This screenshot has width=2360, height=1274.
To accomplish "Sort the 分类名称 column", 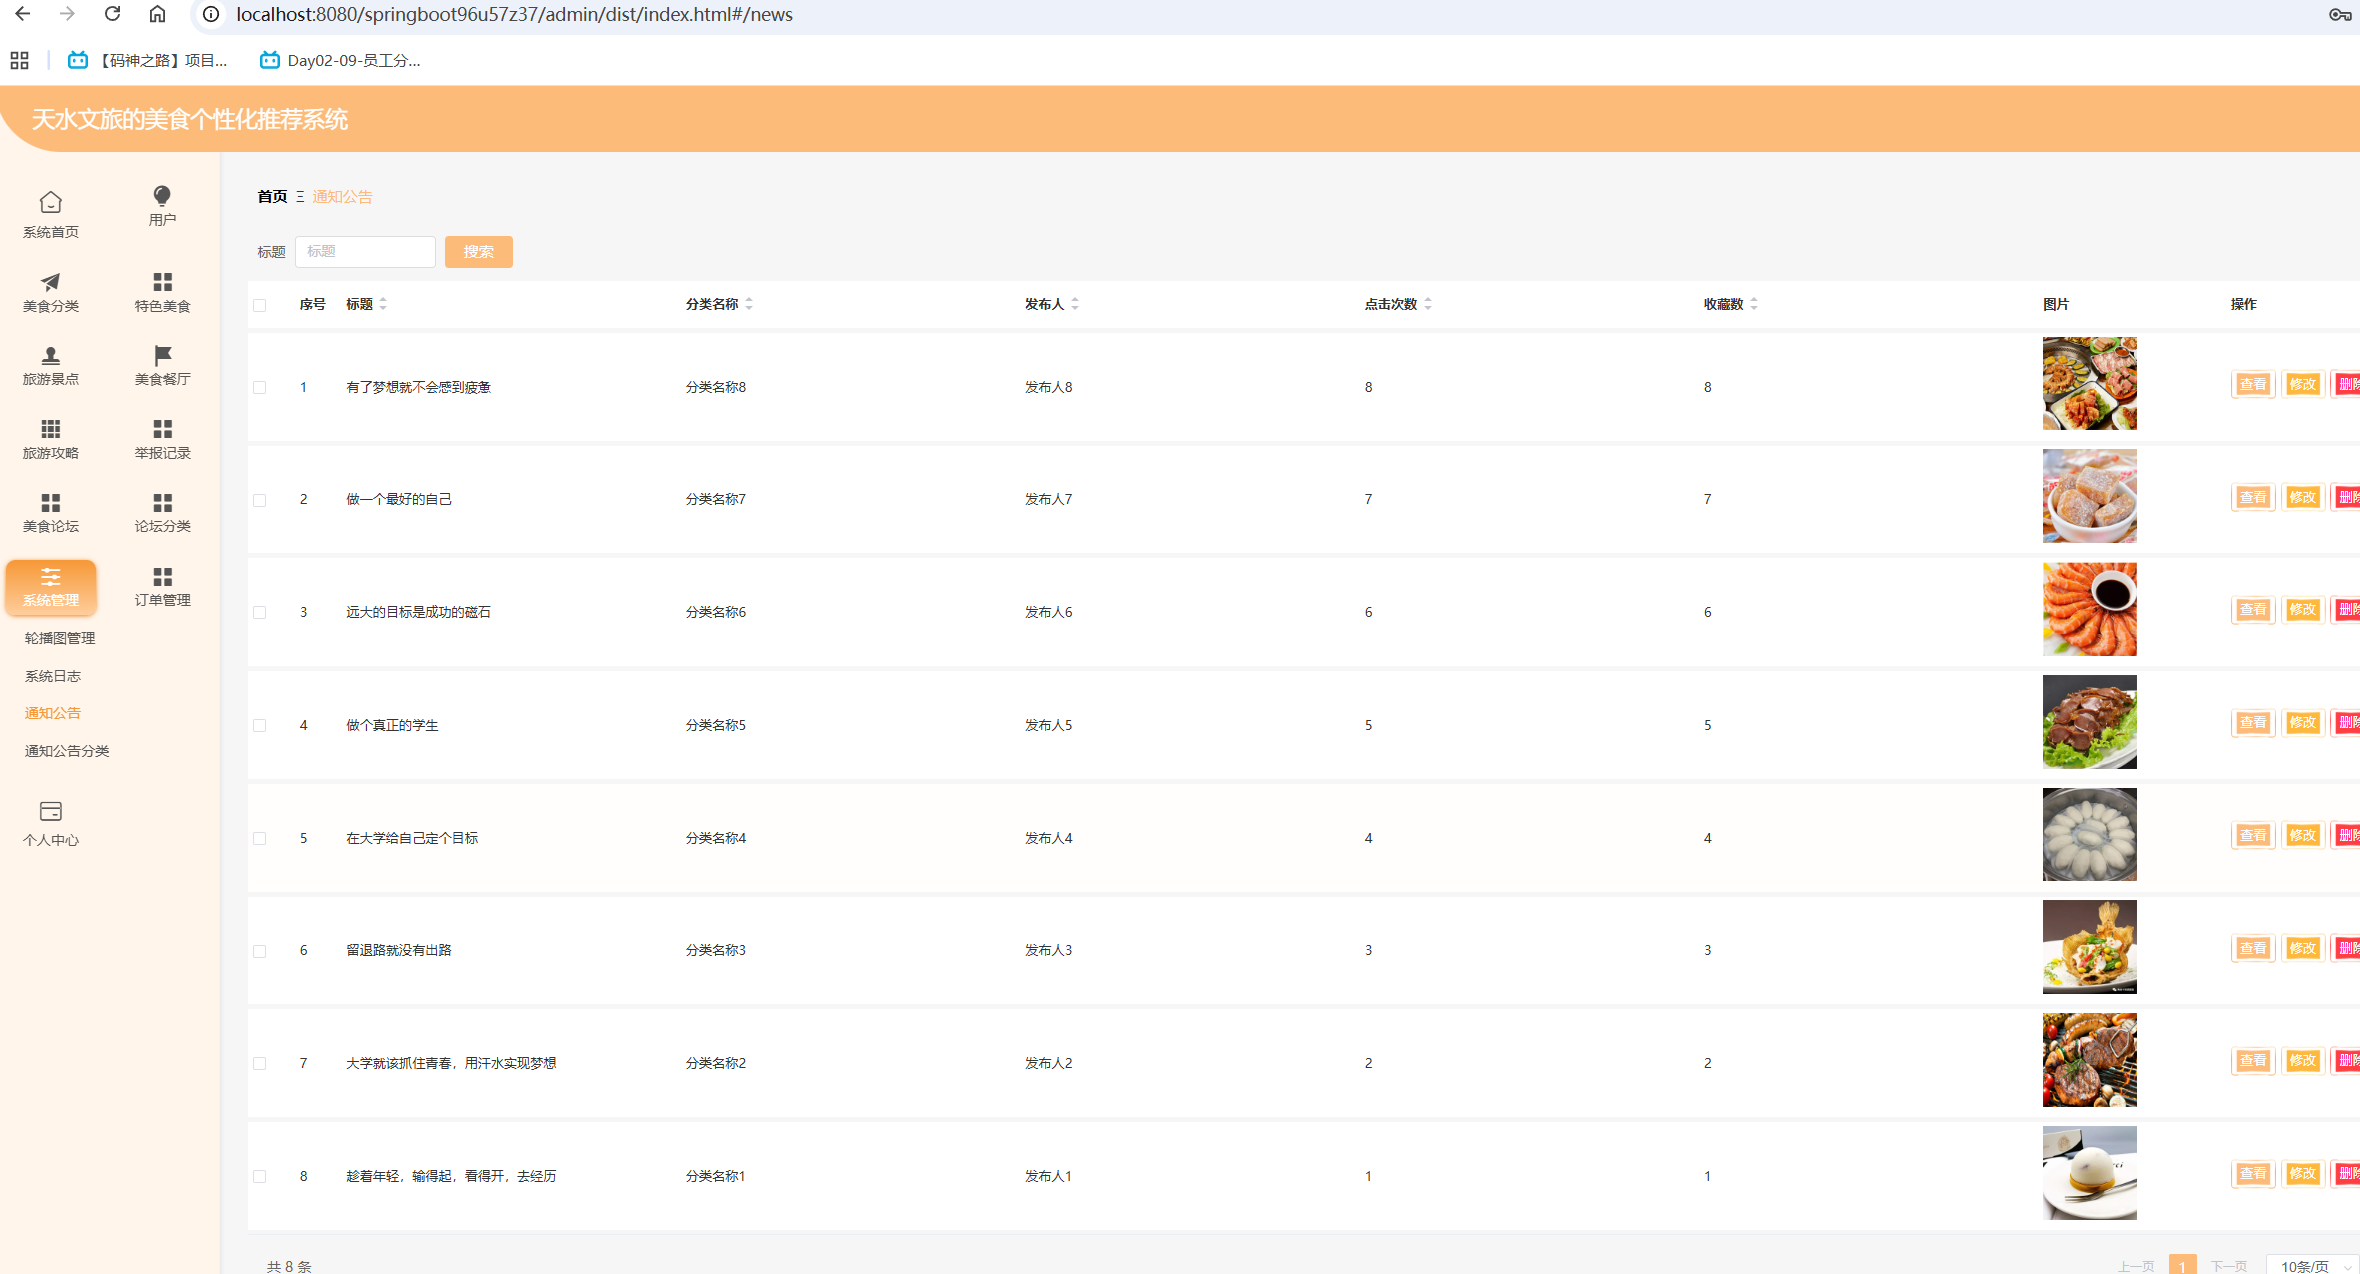I will pos(749,304).
